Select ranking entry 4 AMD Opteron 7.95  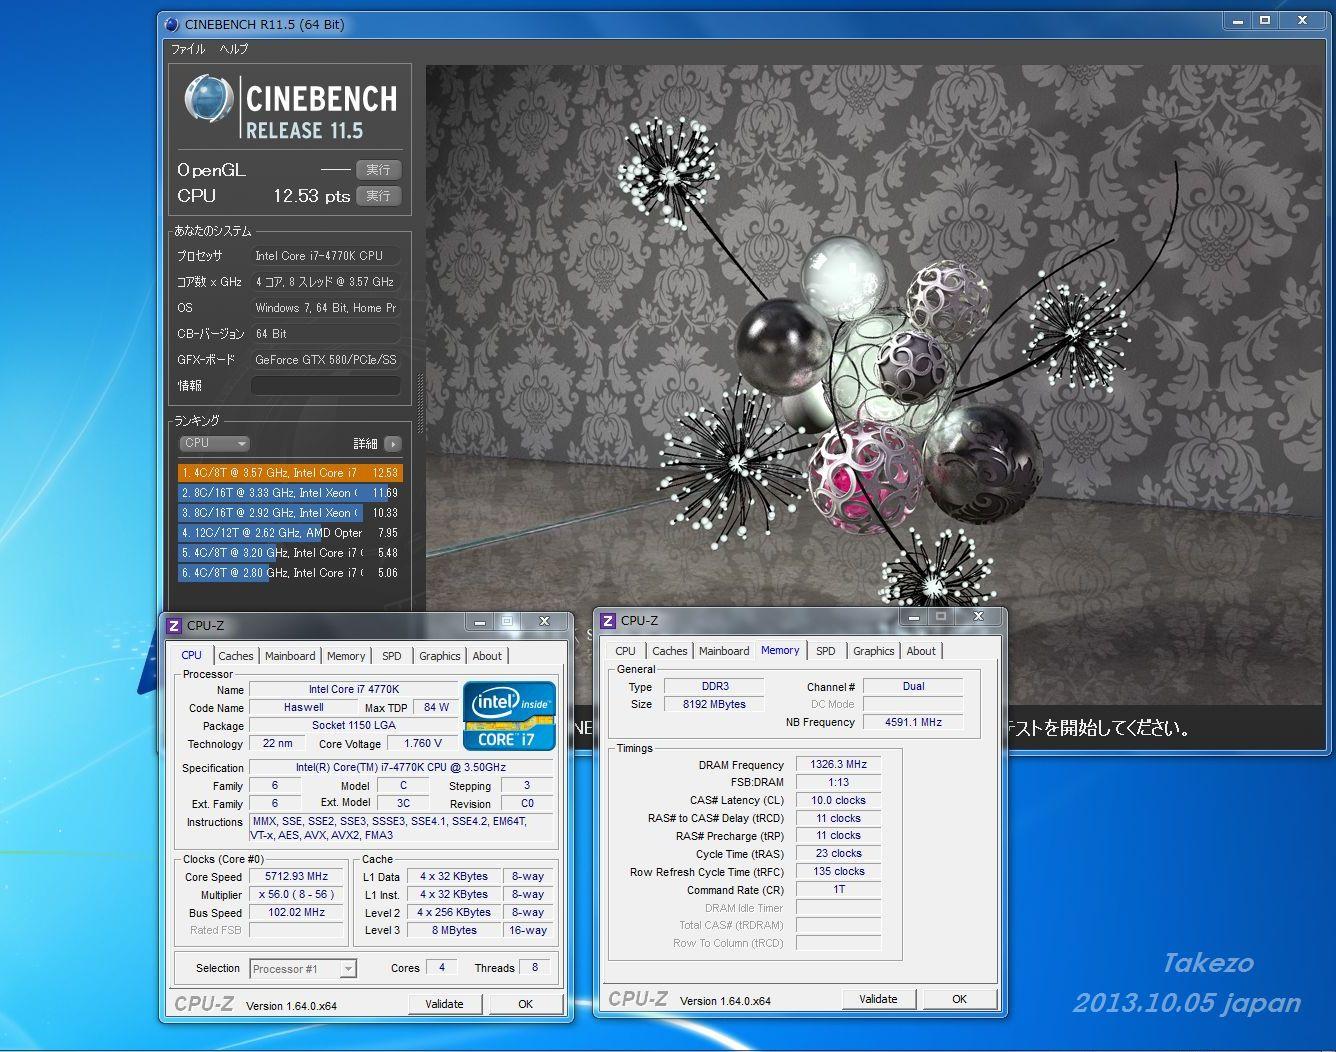click(x=290, y=533)
